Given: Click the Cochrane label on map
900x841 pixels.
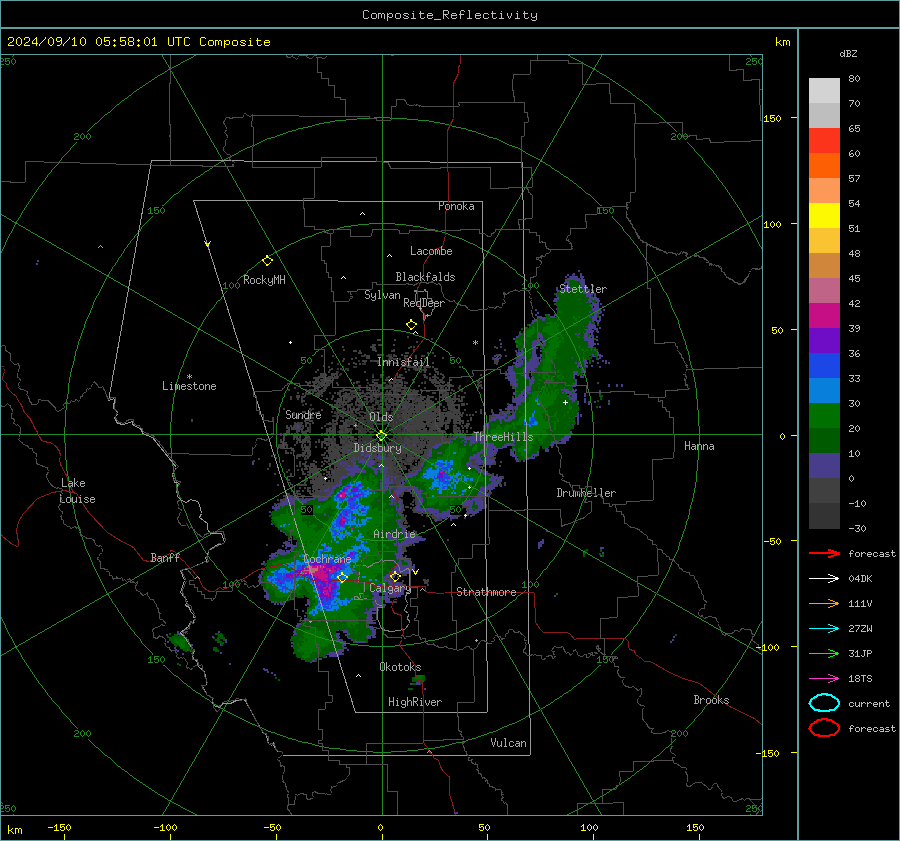Looking at the screenshot, I should [x=327, y=559].
